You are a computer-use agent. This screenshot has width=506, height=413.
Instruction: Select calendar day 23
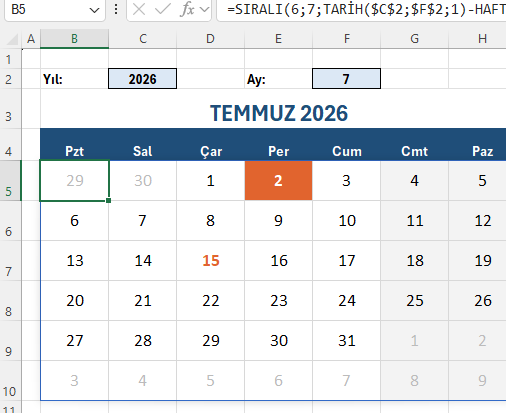click(x=278, y=301)
